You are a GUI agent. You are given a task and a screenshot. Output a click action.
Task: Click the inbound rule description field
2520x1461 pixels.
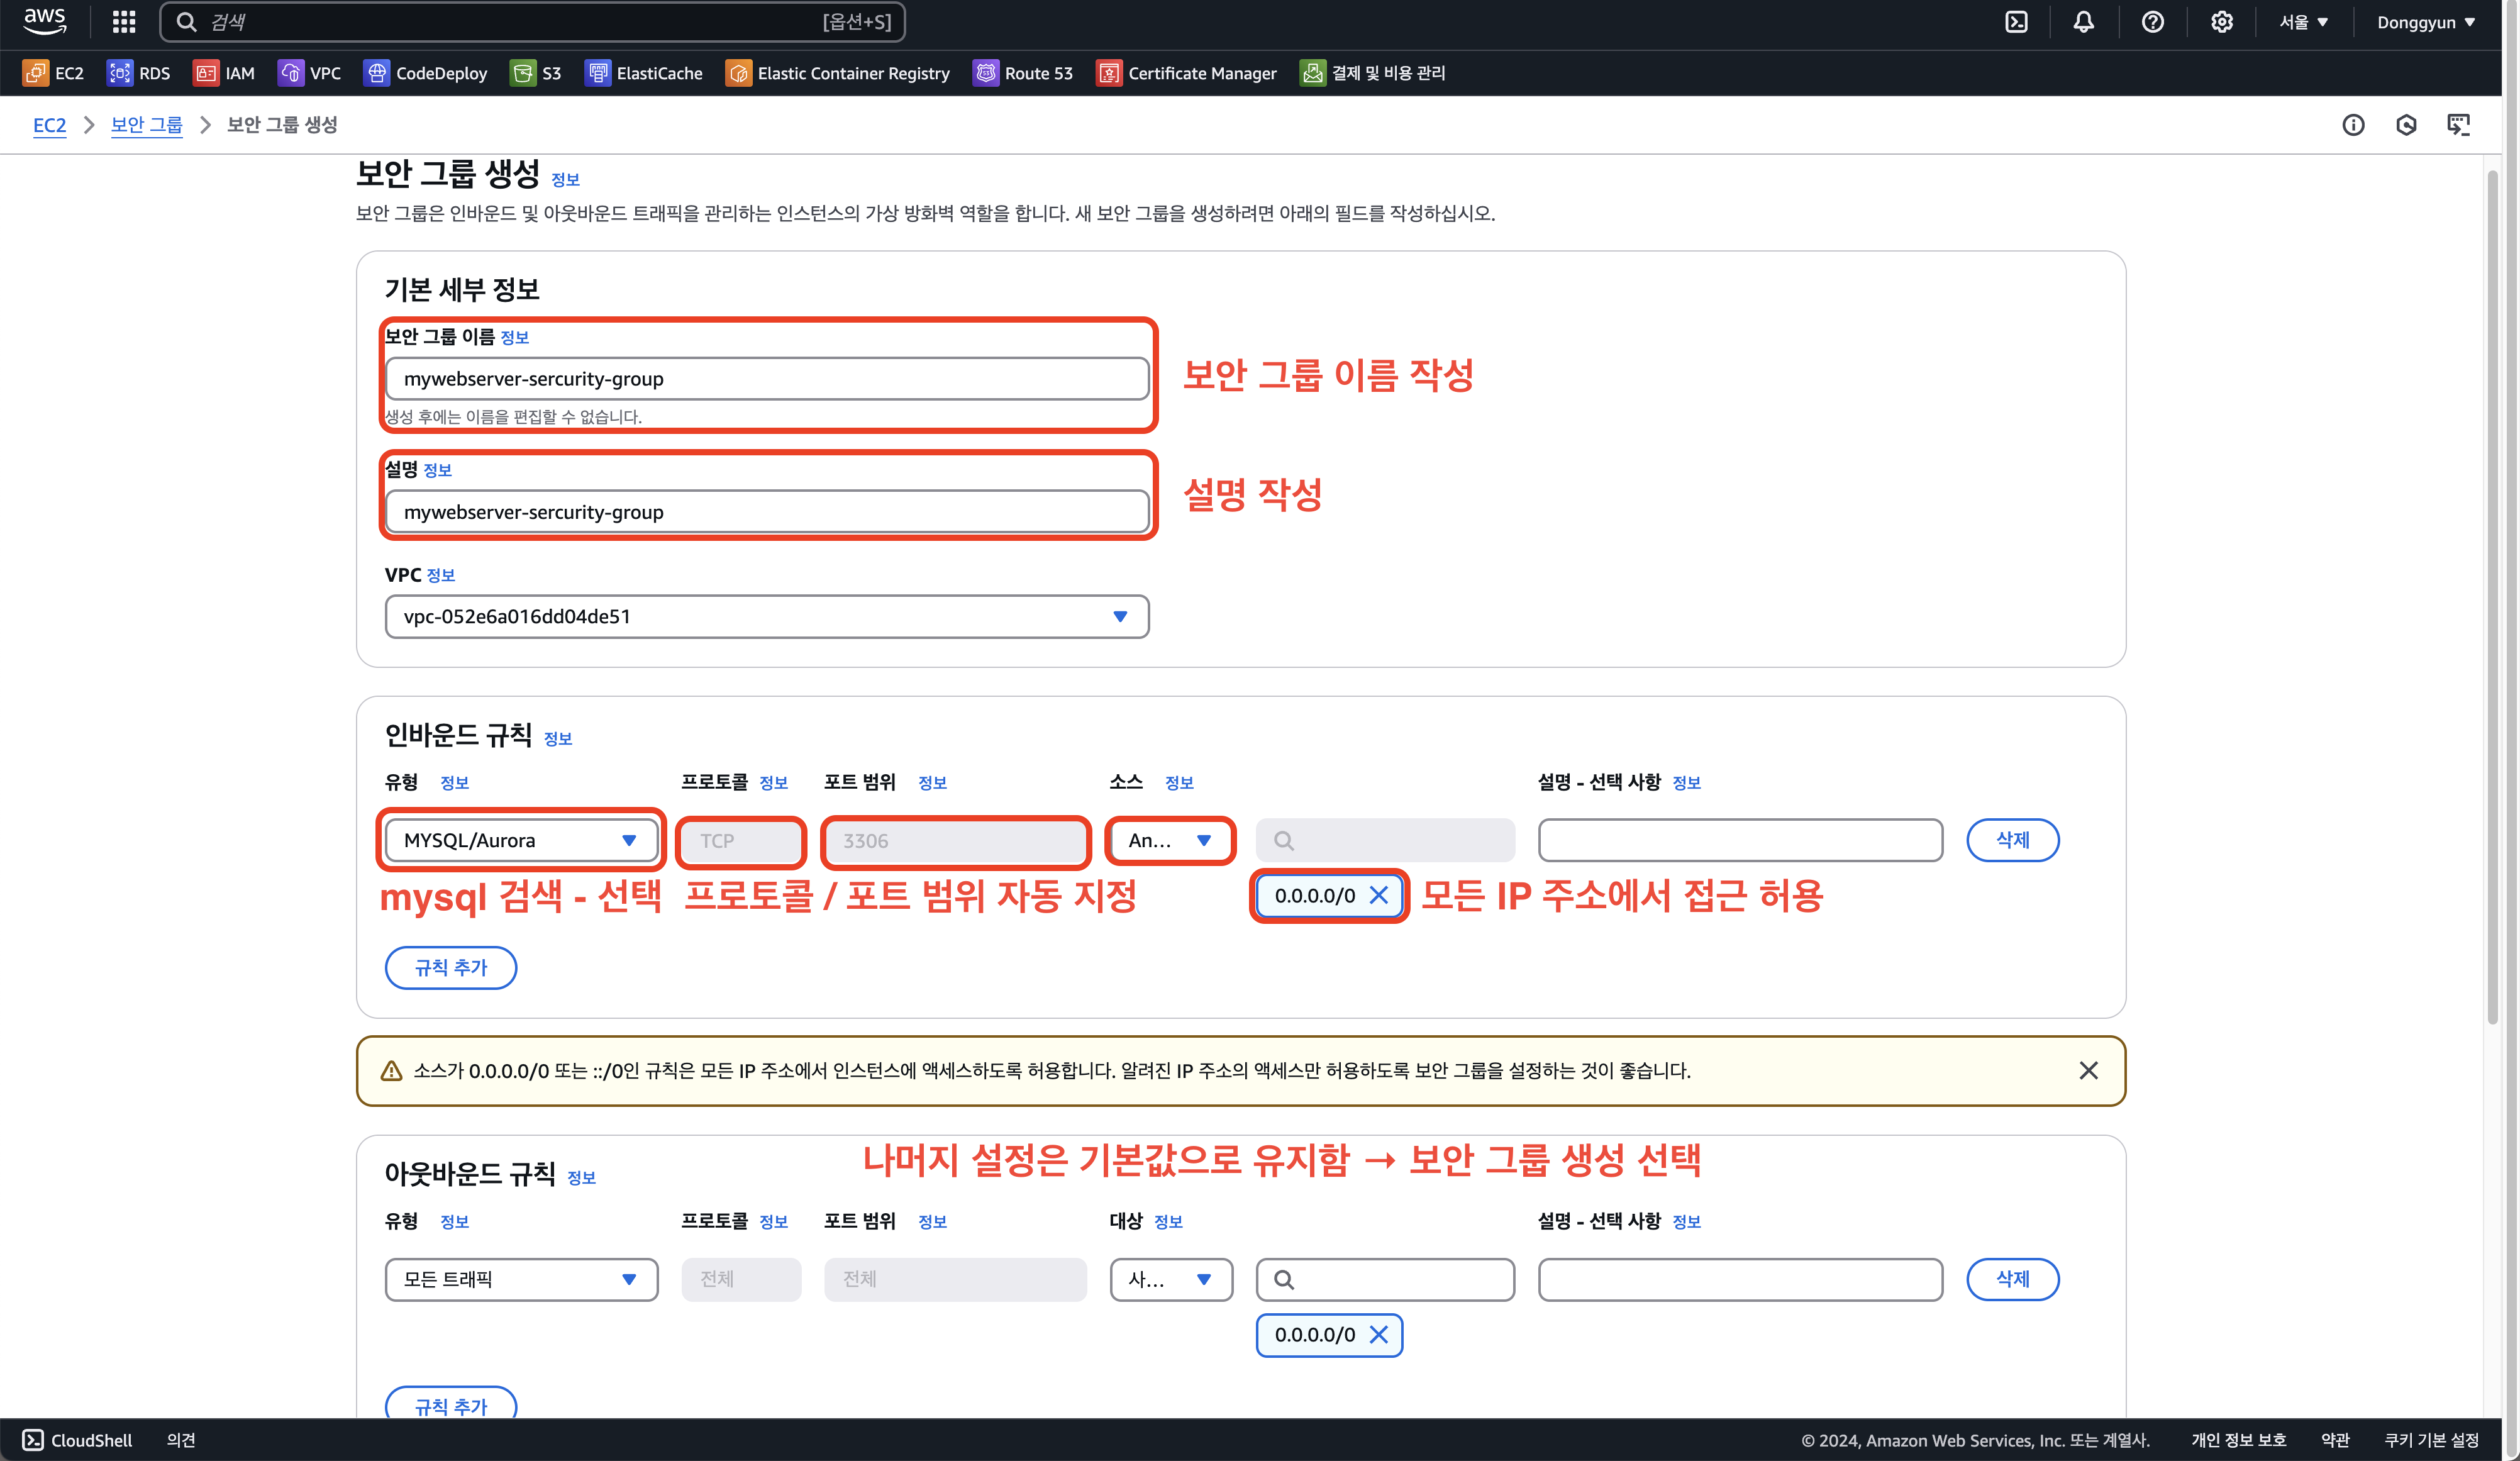1740,840
